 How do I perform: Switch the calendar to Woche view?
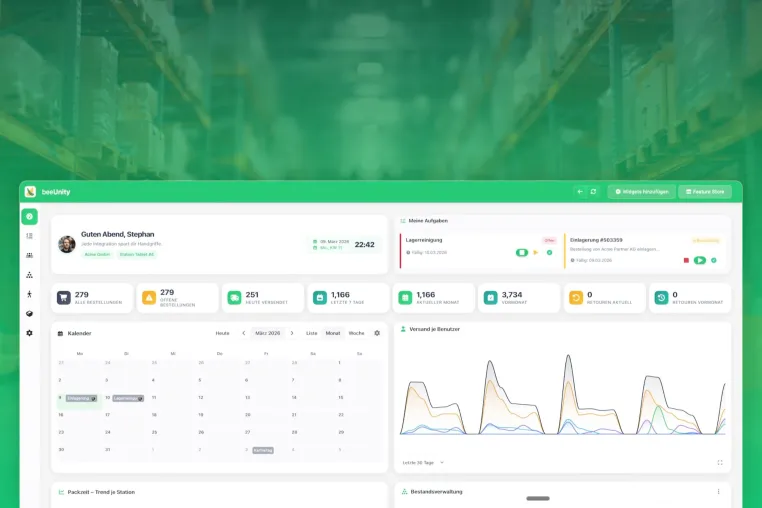pyautogui.click(x=356, y=333)
